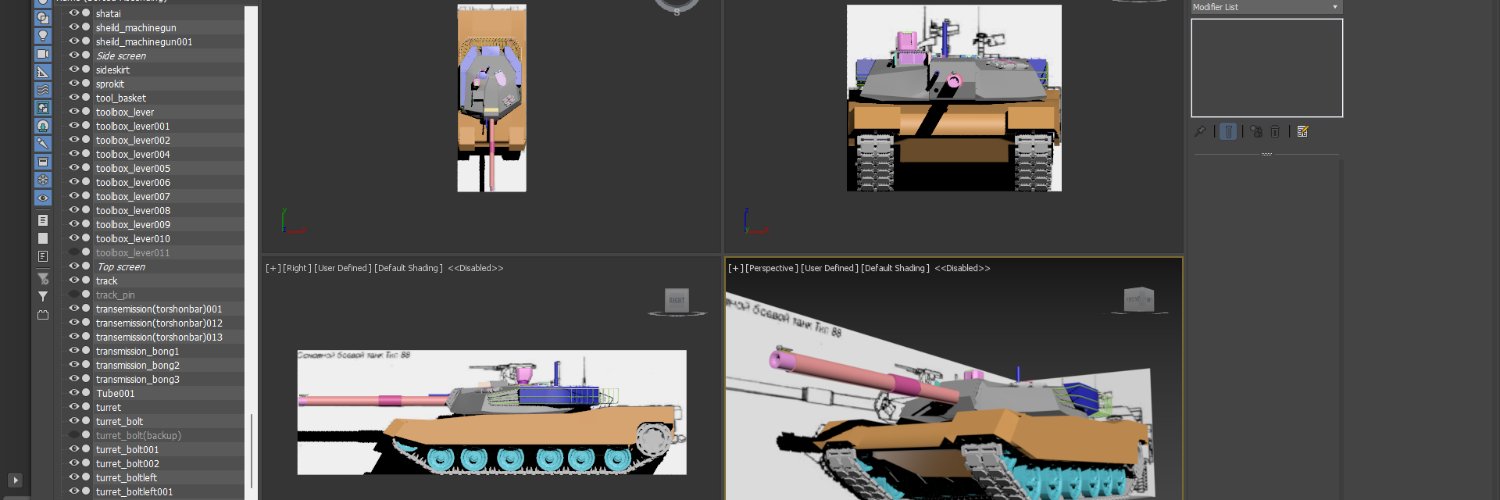This screenshot has height=500, width=1500.
Task: Open Right viewport [User Defined] menu
Action: pyautogui.click(x=342, y=268)
